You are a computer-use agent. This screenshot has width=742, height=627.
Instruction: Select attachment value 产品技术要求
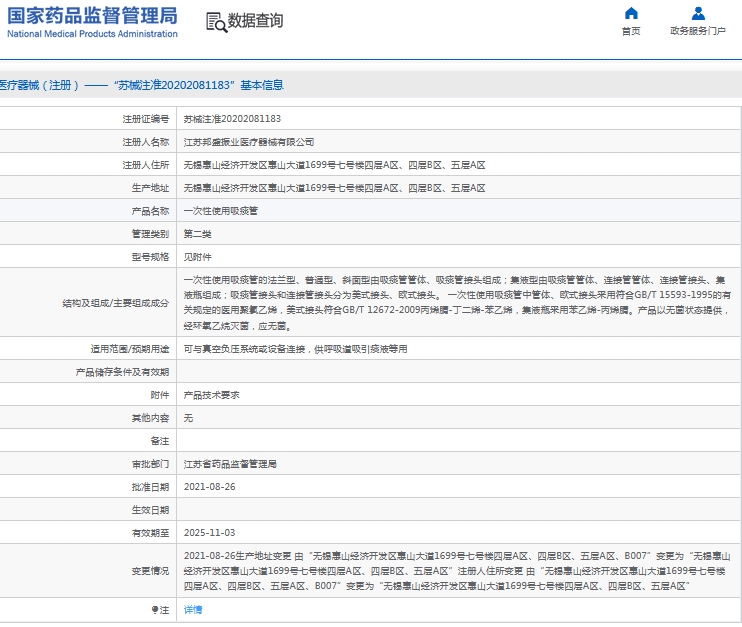[x=212, y=395]
